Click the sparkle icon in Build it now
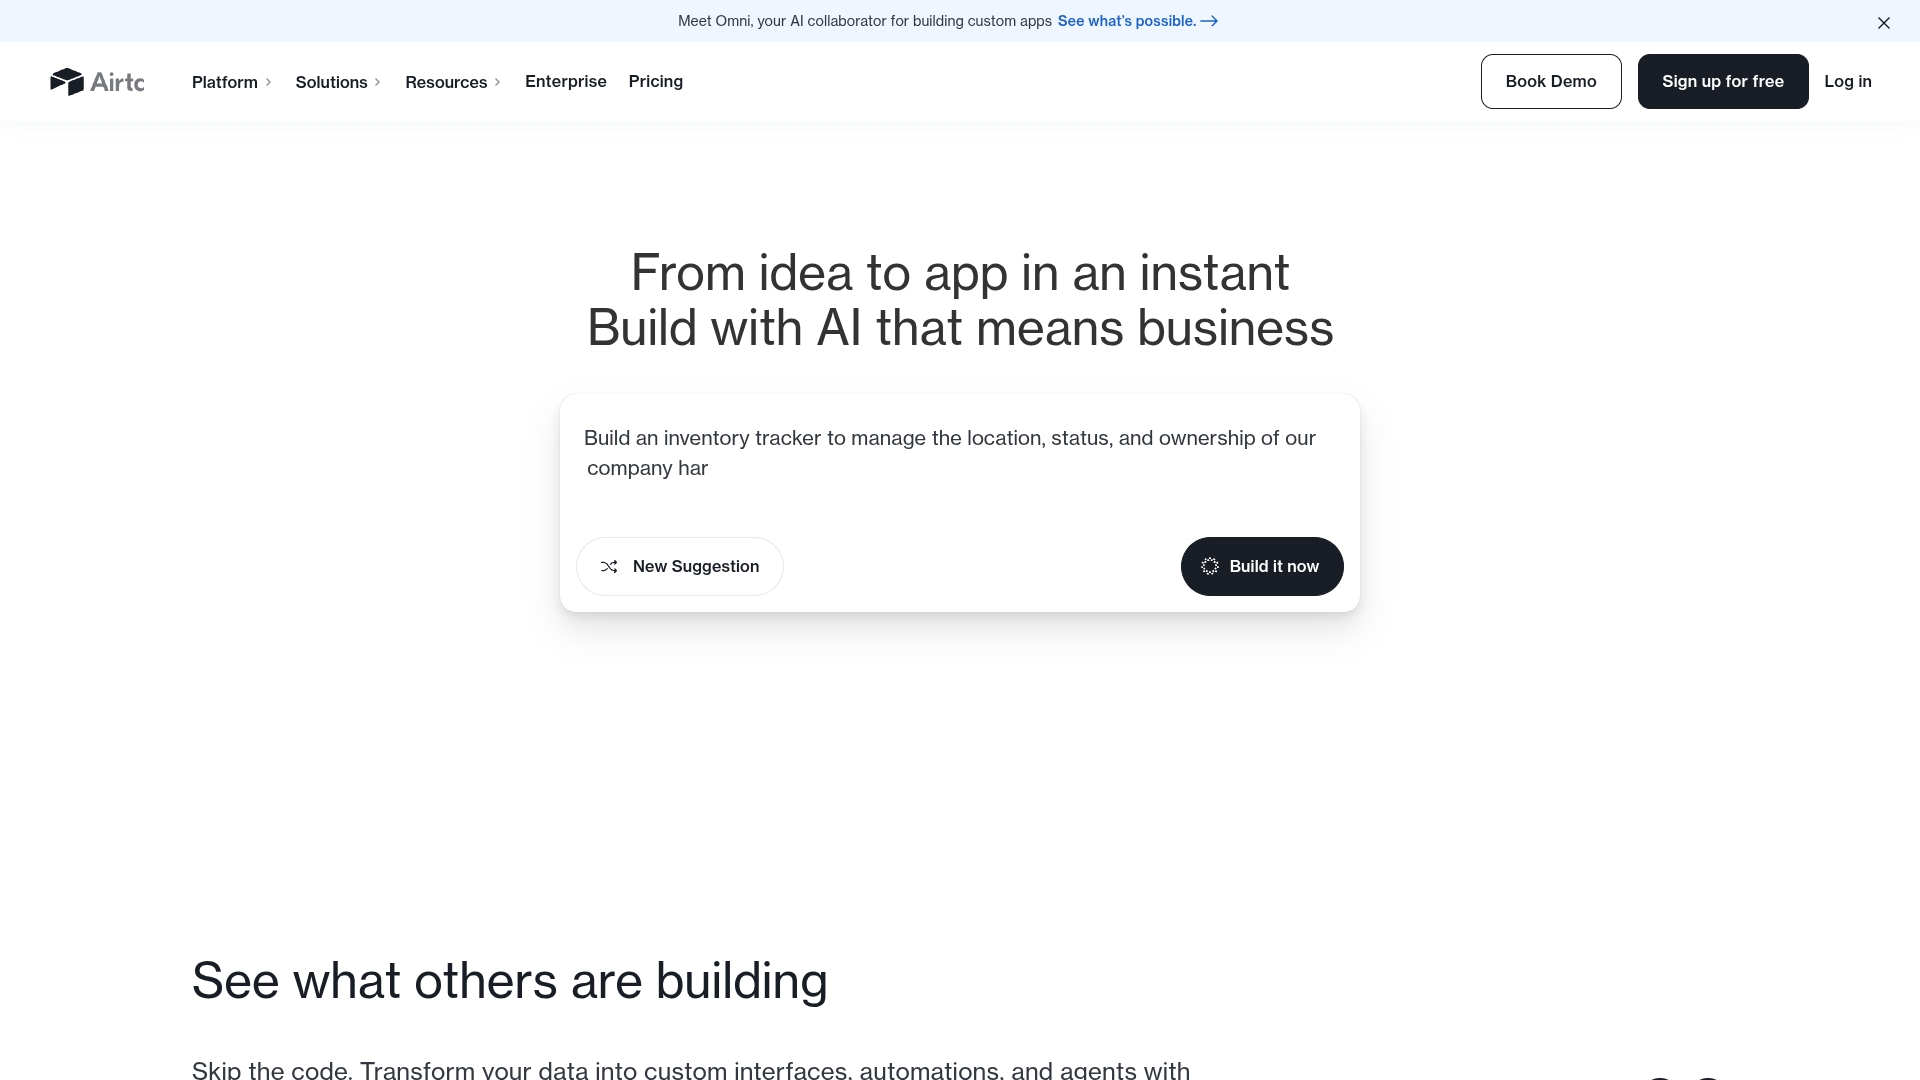This screenshot has height=1080, width=1920. tap(1210, 567)
